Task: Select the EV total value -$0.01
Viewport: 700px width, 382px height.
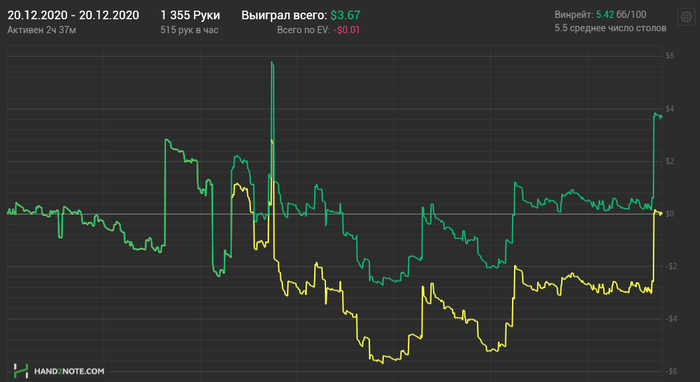Action: click(346, 30)
